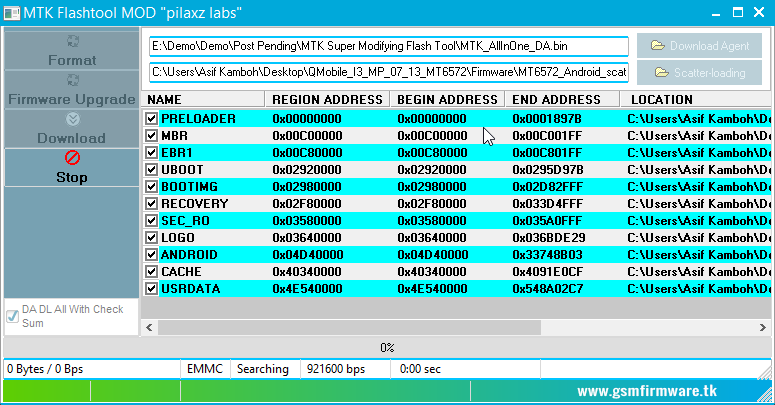The image size is (775, 405).
Task: Sort by REGION ADDRESS column header
Action: [328, 99]
